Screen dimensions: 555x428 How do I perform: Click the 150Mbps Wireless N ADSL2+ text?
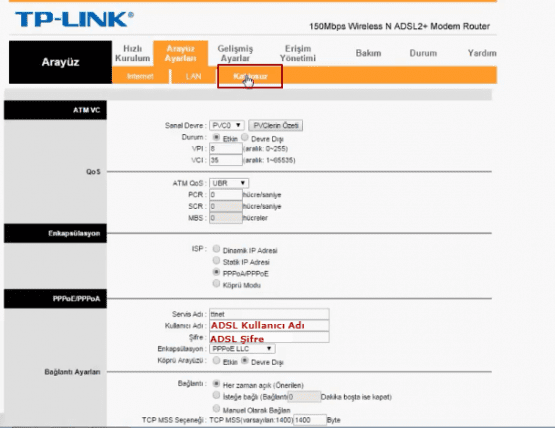tap(399, 26)
